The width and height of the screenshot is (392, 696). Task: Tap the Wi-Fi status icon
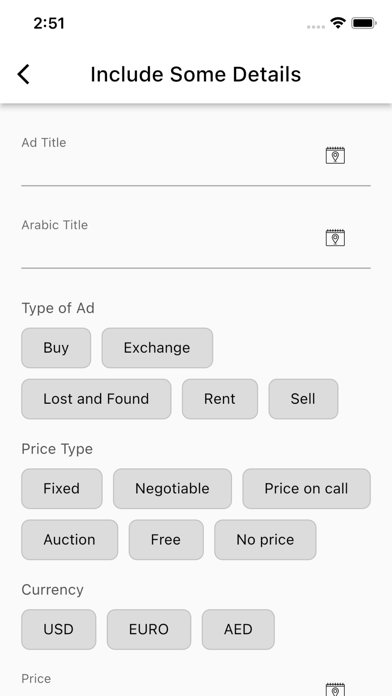coord(338,23)
